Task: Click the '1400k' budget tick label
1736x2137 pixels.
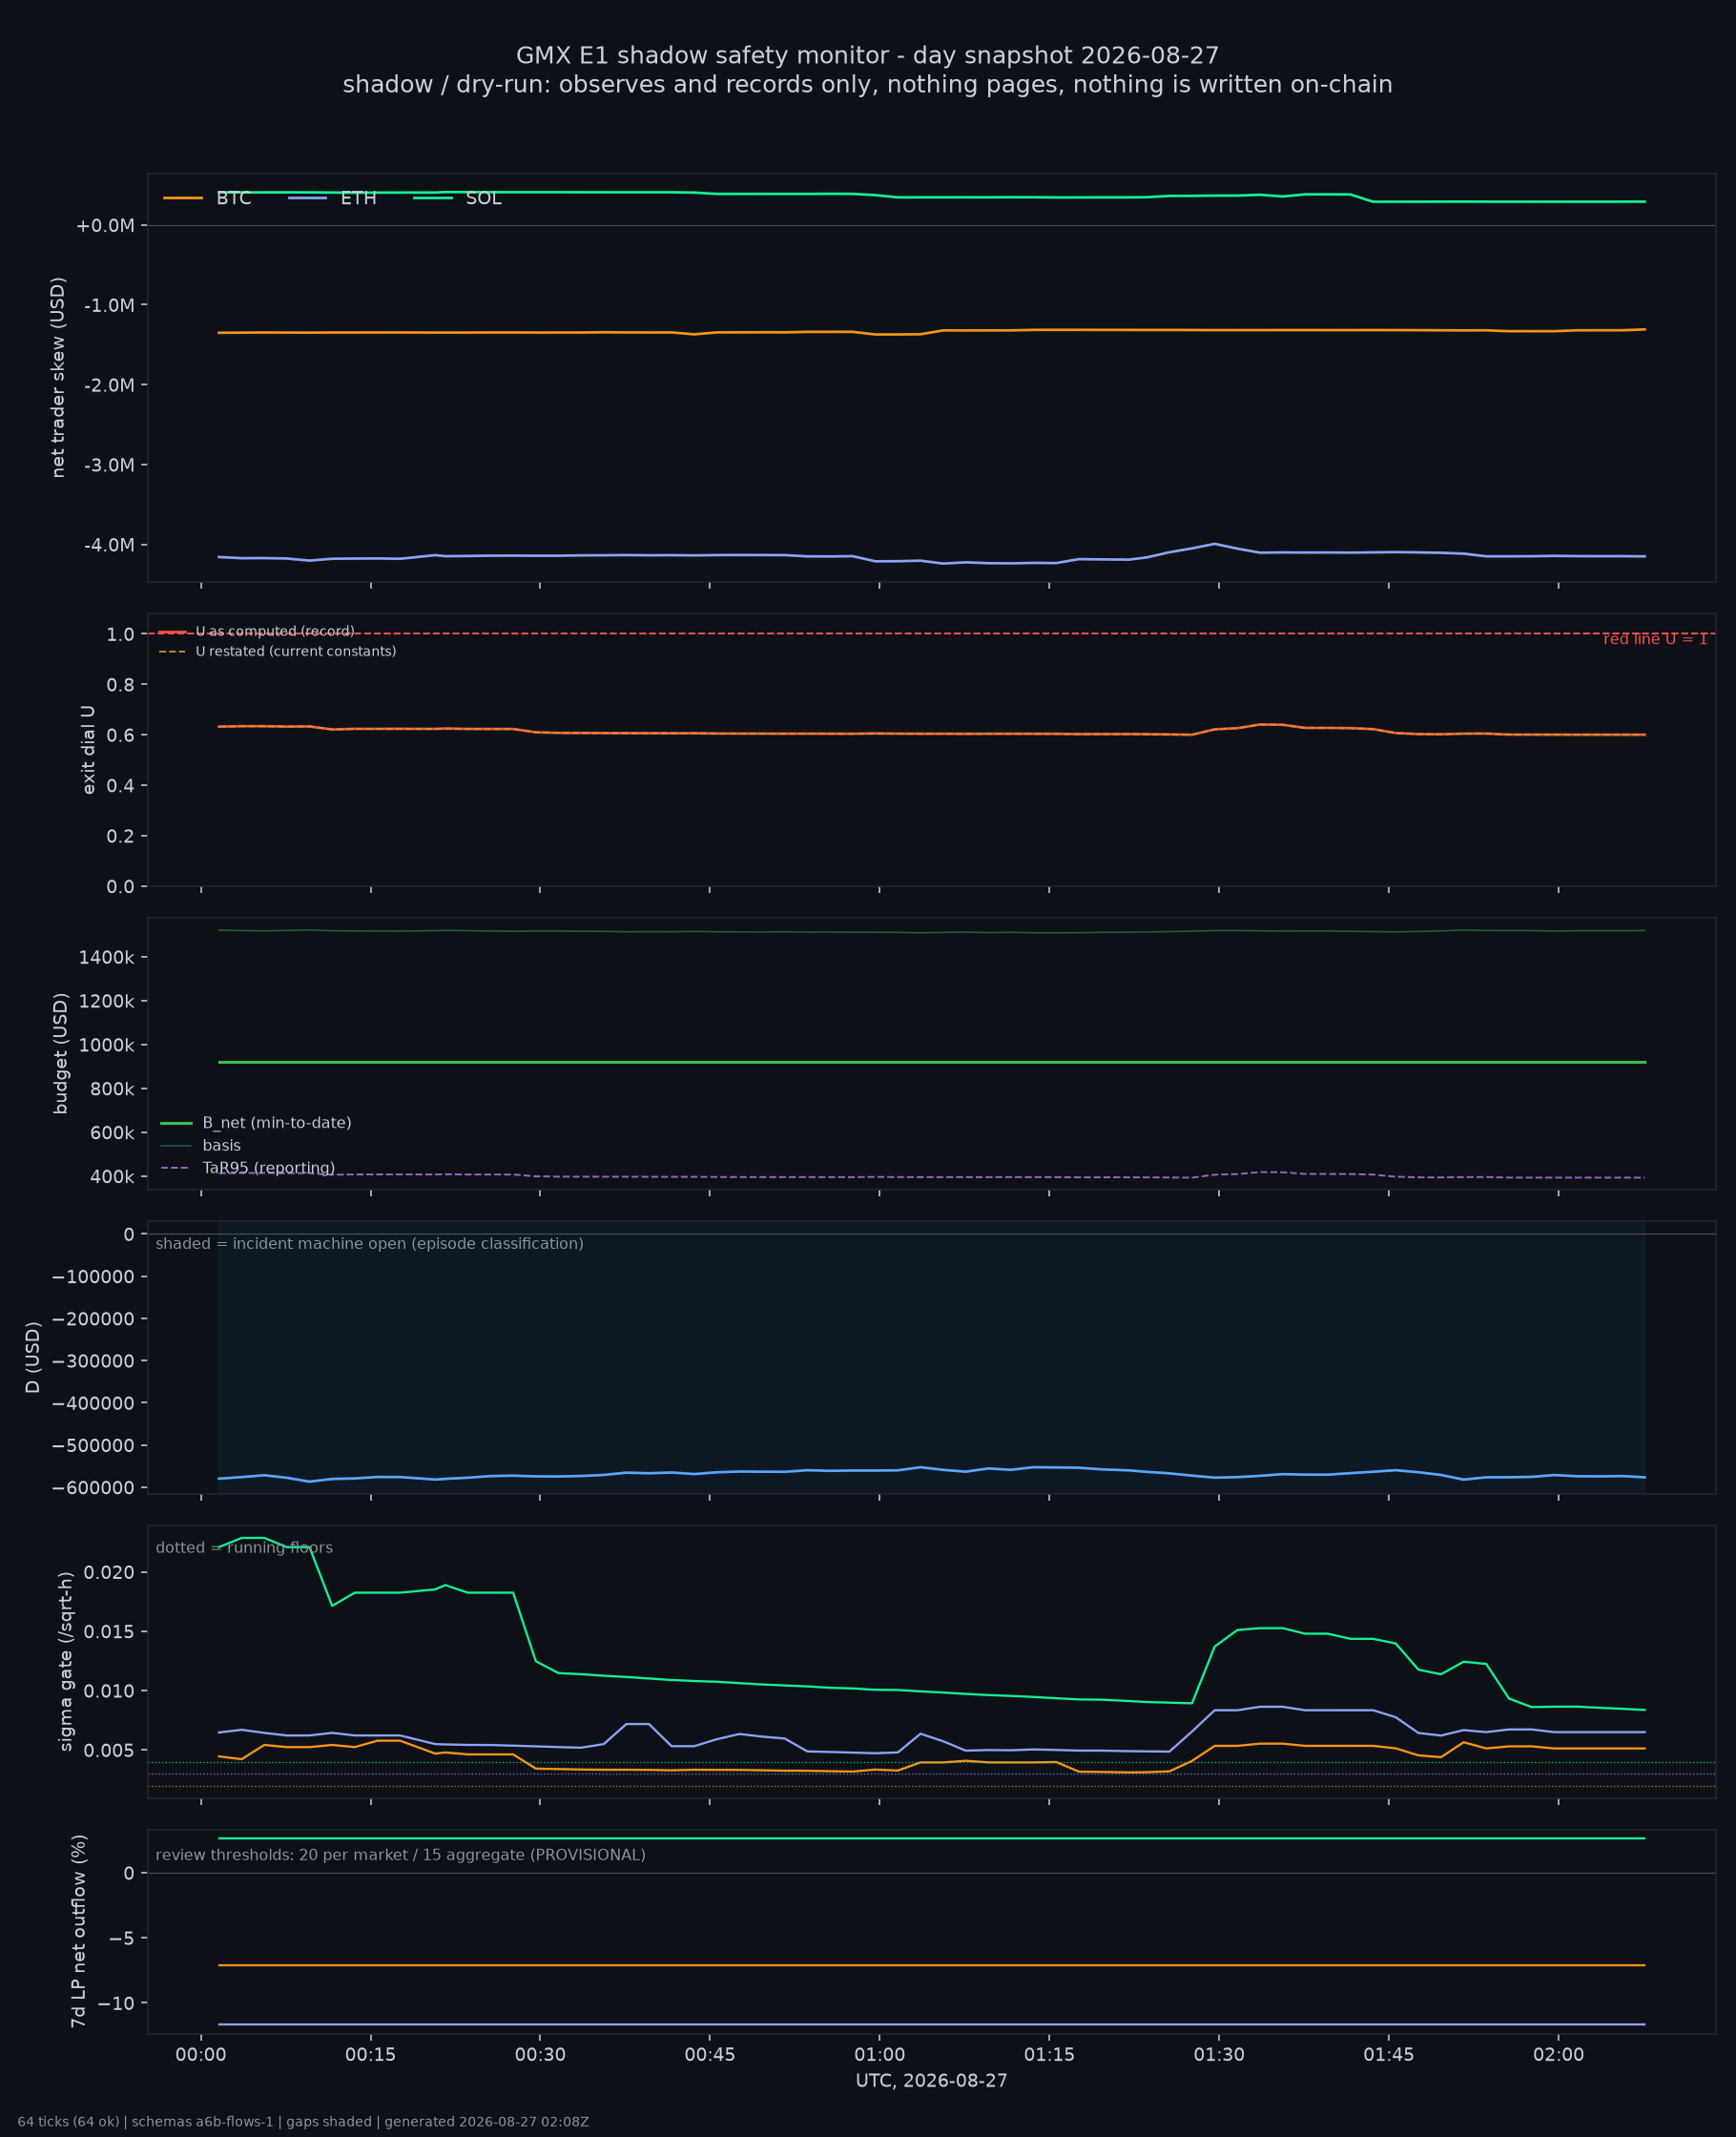Action: (106, 958)
